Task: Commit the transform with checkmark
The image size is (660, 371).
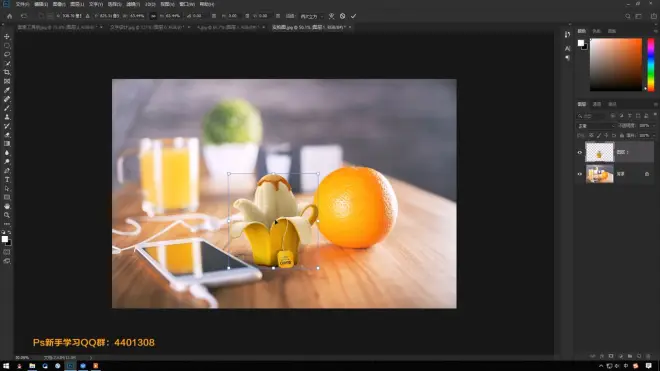Action: pyautogui.click(x=353, y=16)
